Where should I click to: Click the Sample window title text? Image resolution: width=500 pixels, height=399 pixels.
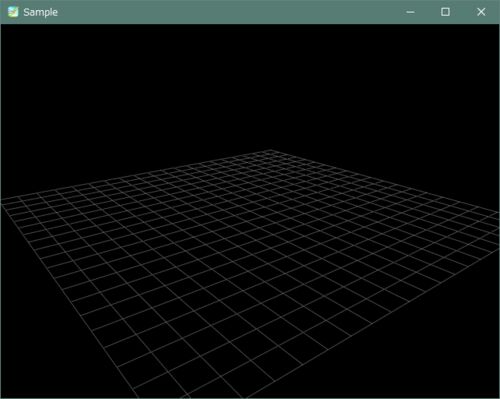pos(40,12)
